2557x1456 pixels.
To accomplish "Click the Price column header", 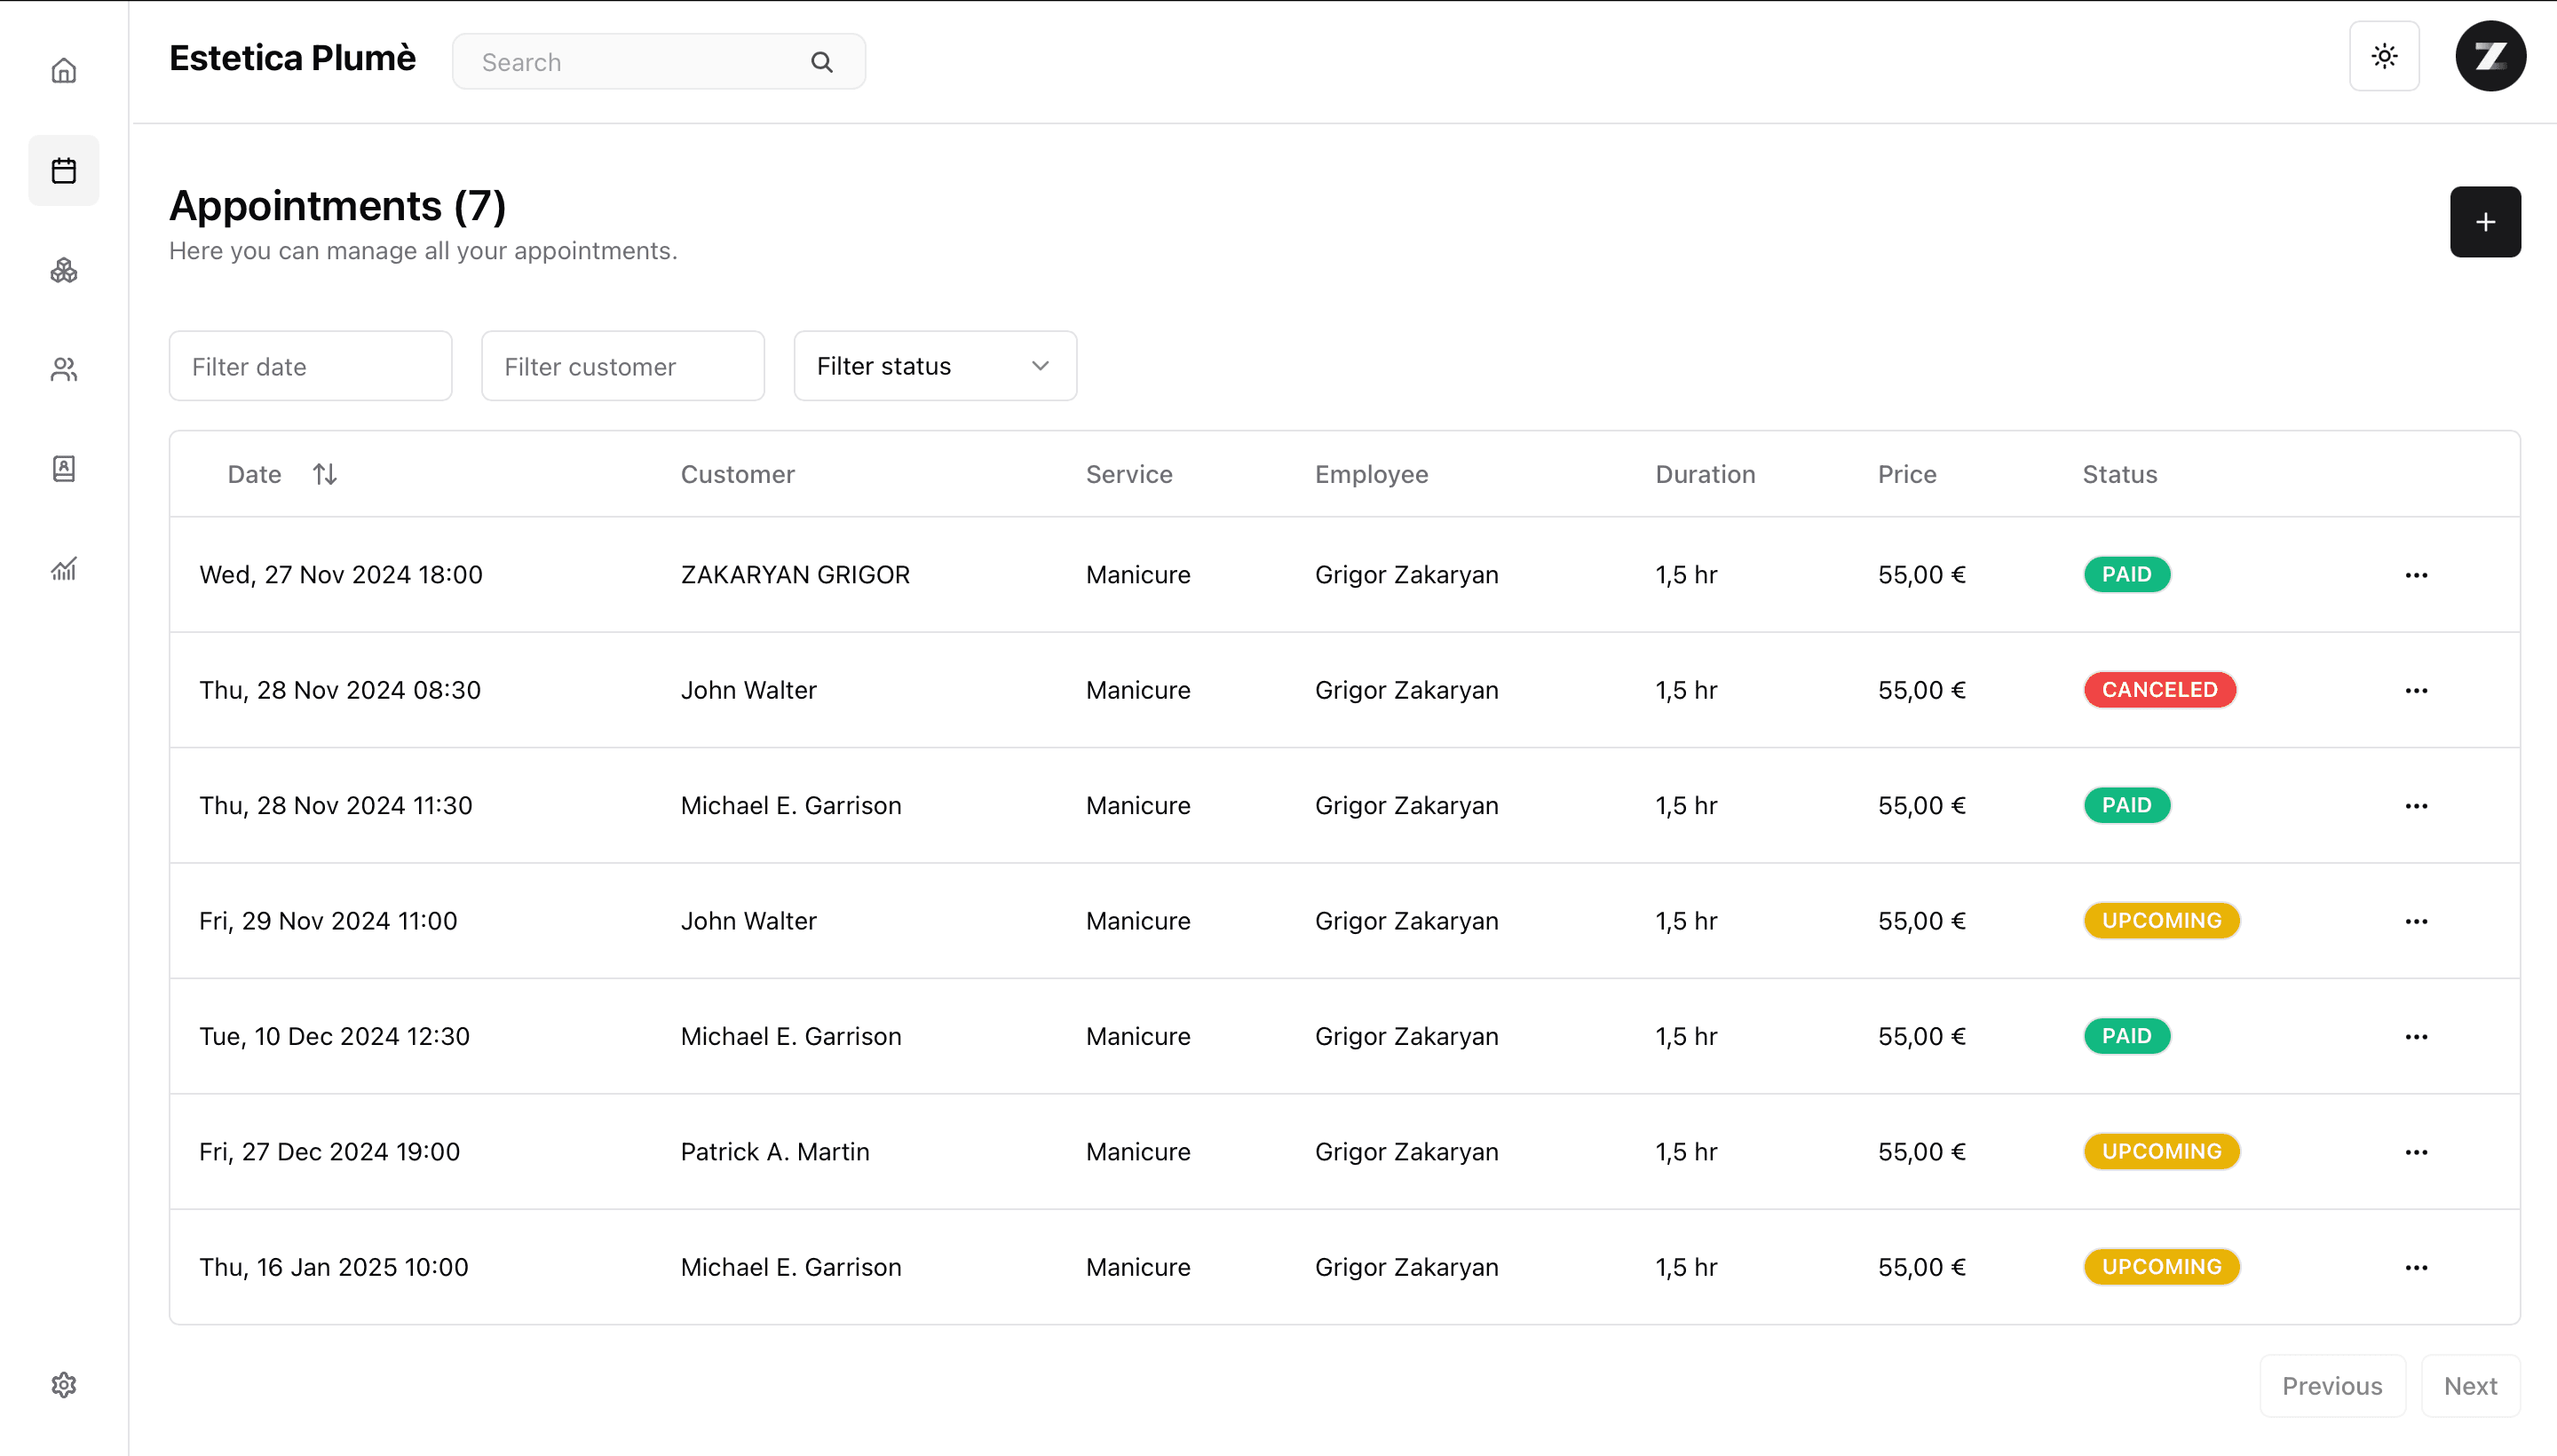I will (1907, 474).
